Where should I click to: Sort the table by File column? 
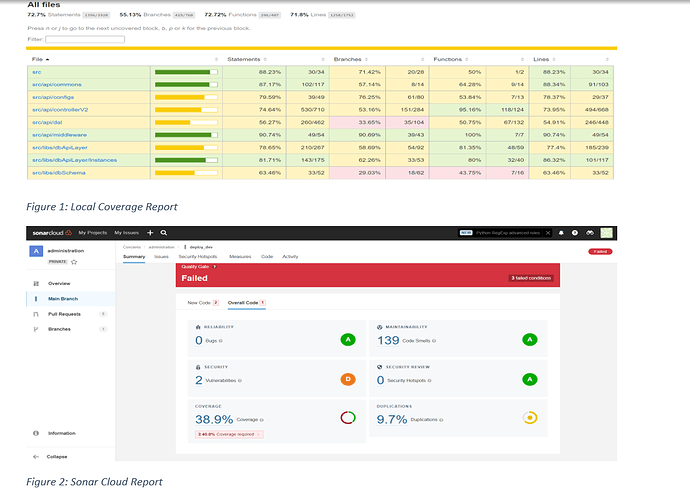click(40, 59)
